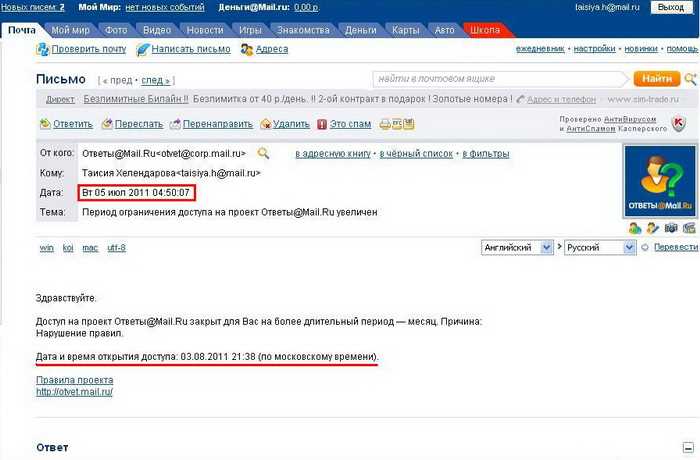
Task: Click the Переслать forward icon
Action: pyautogui.click(x=107, y=124)
